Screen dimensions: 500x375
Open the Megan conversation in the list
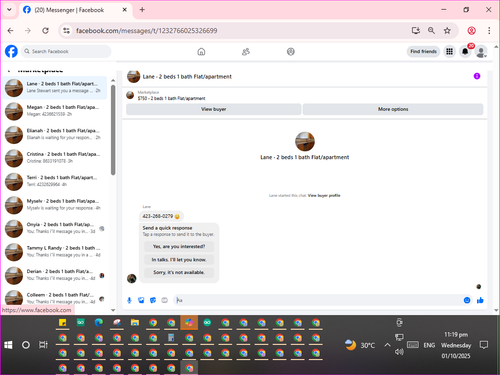coord(55,111)
